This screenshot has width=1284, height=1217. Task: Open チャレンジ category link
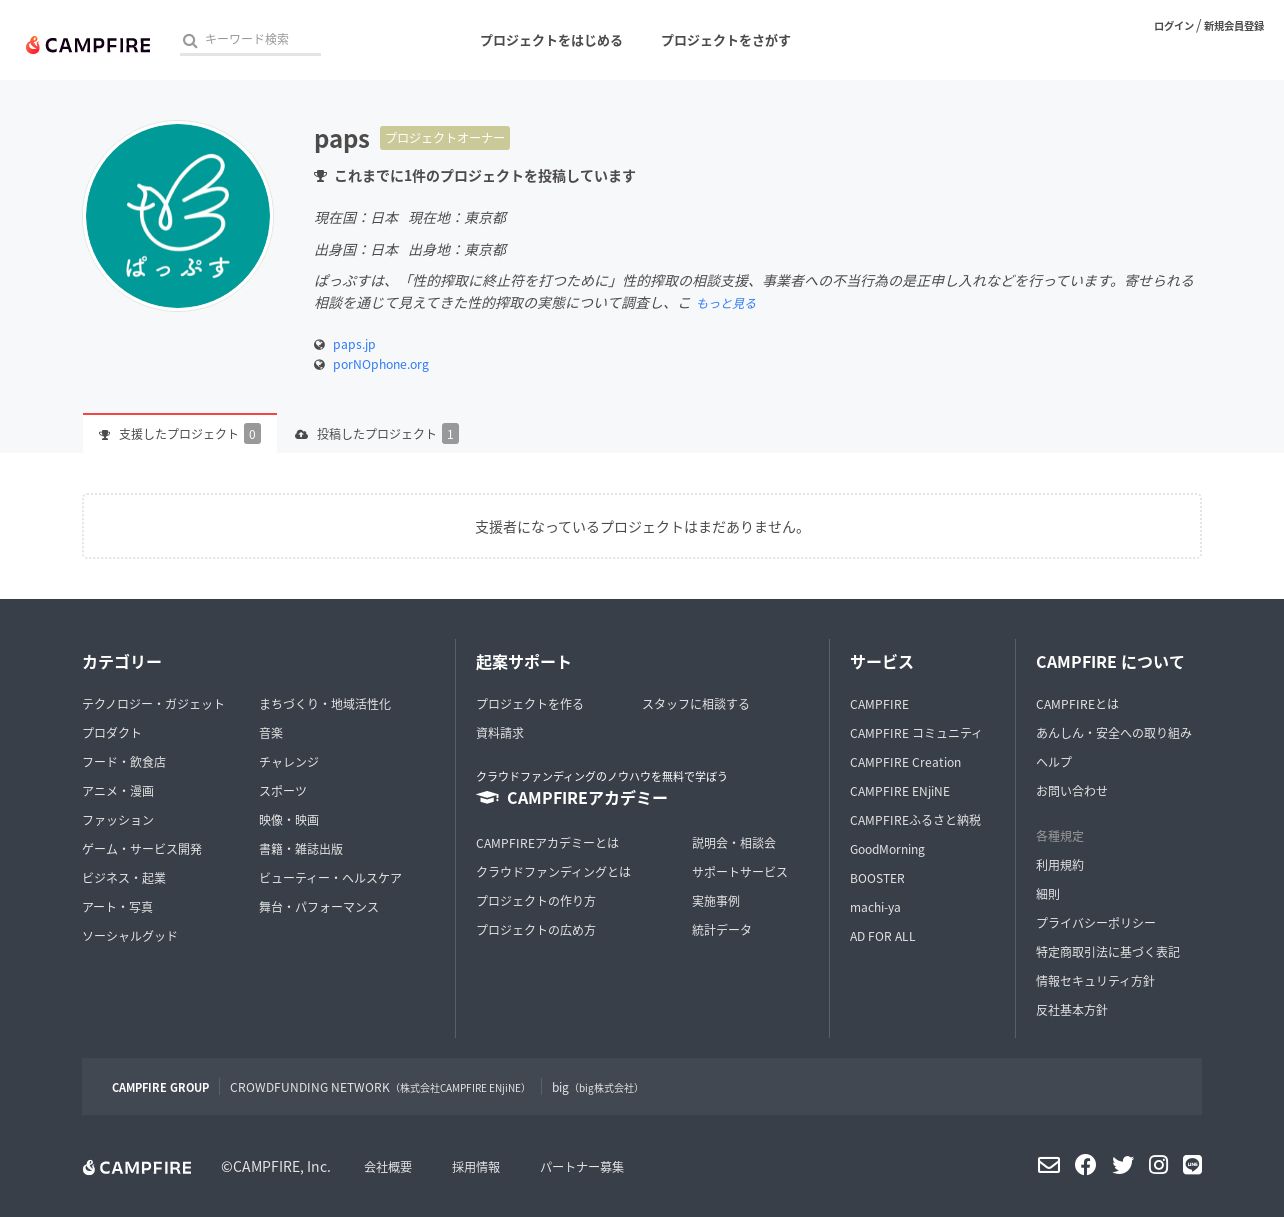(289, 762)
